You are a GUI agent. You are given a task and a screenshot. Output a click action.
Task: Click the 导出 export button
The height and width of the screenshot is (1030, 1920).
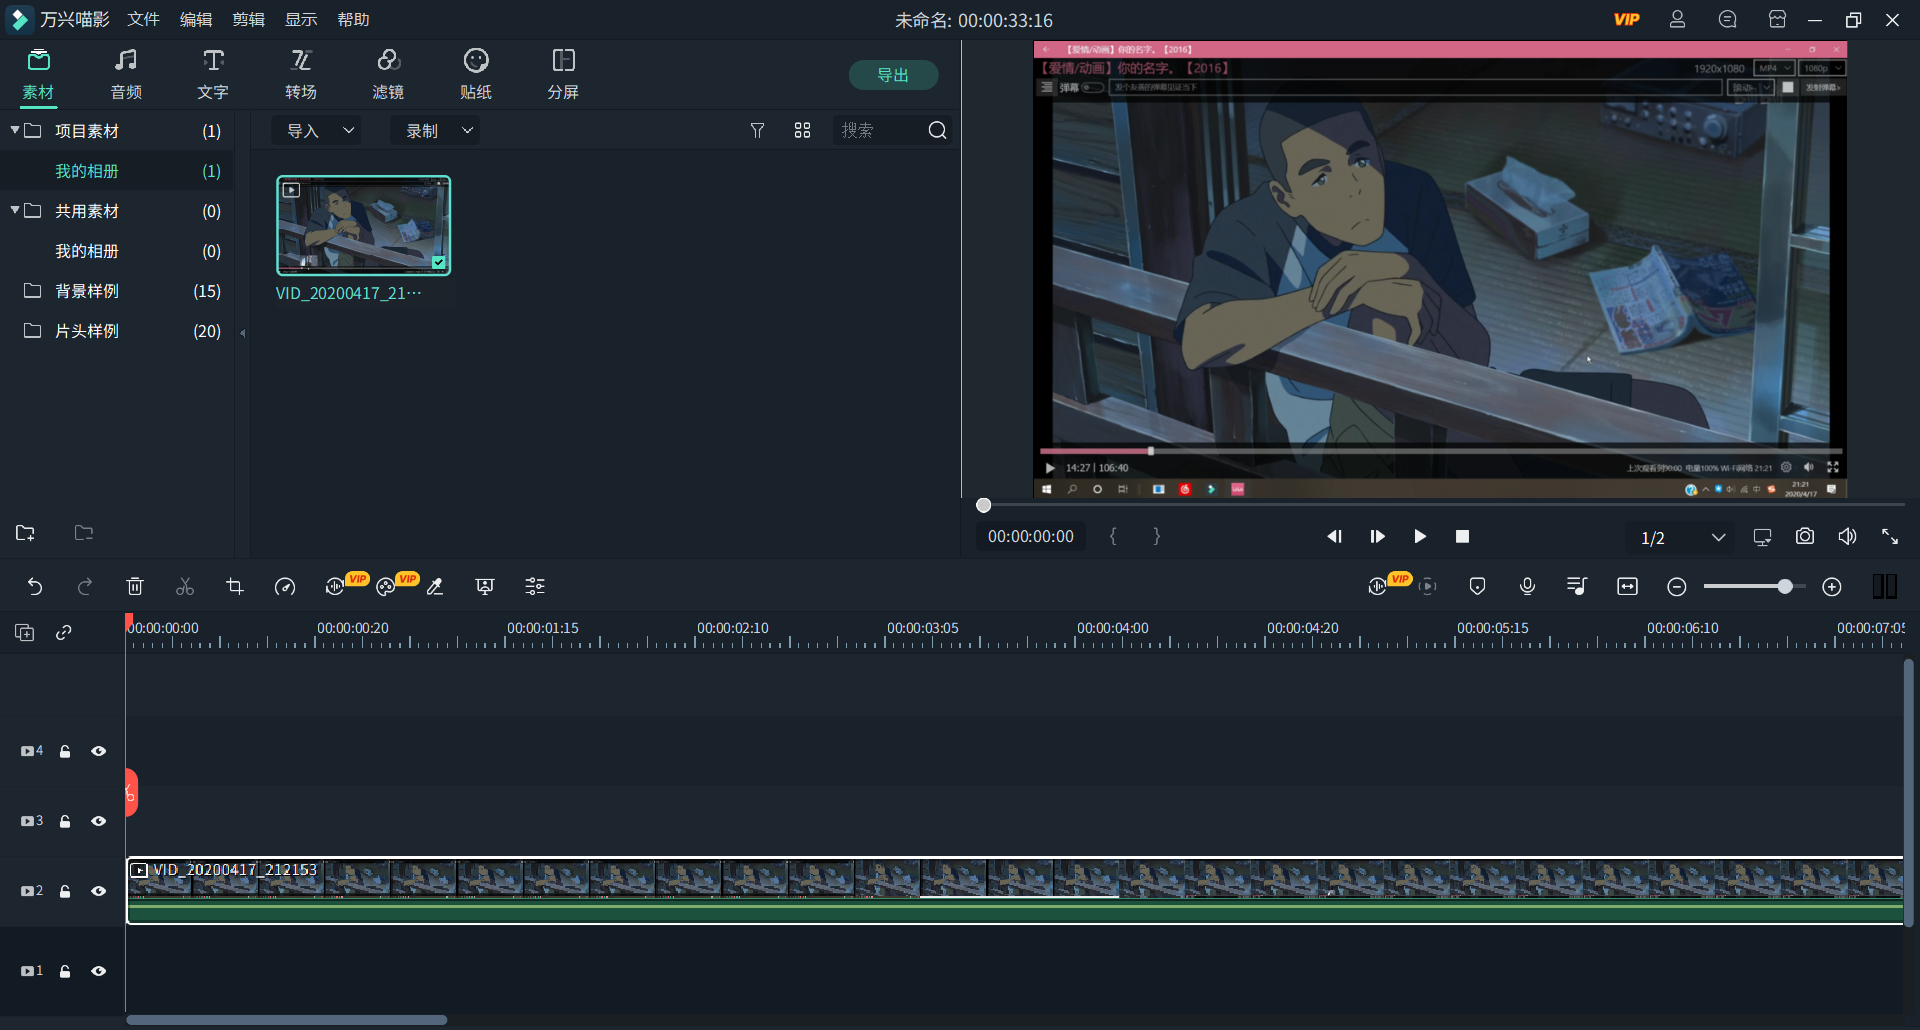(892, 75)
